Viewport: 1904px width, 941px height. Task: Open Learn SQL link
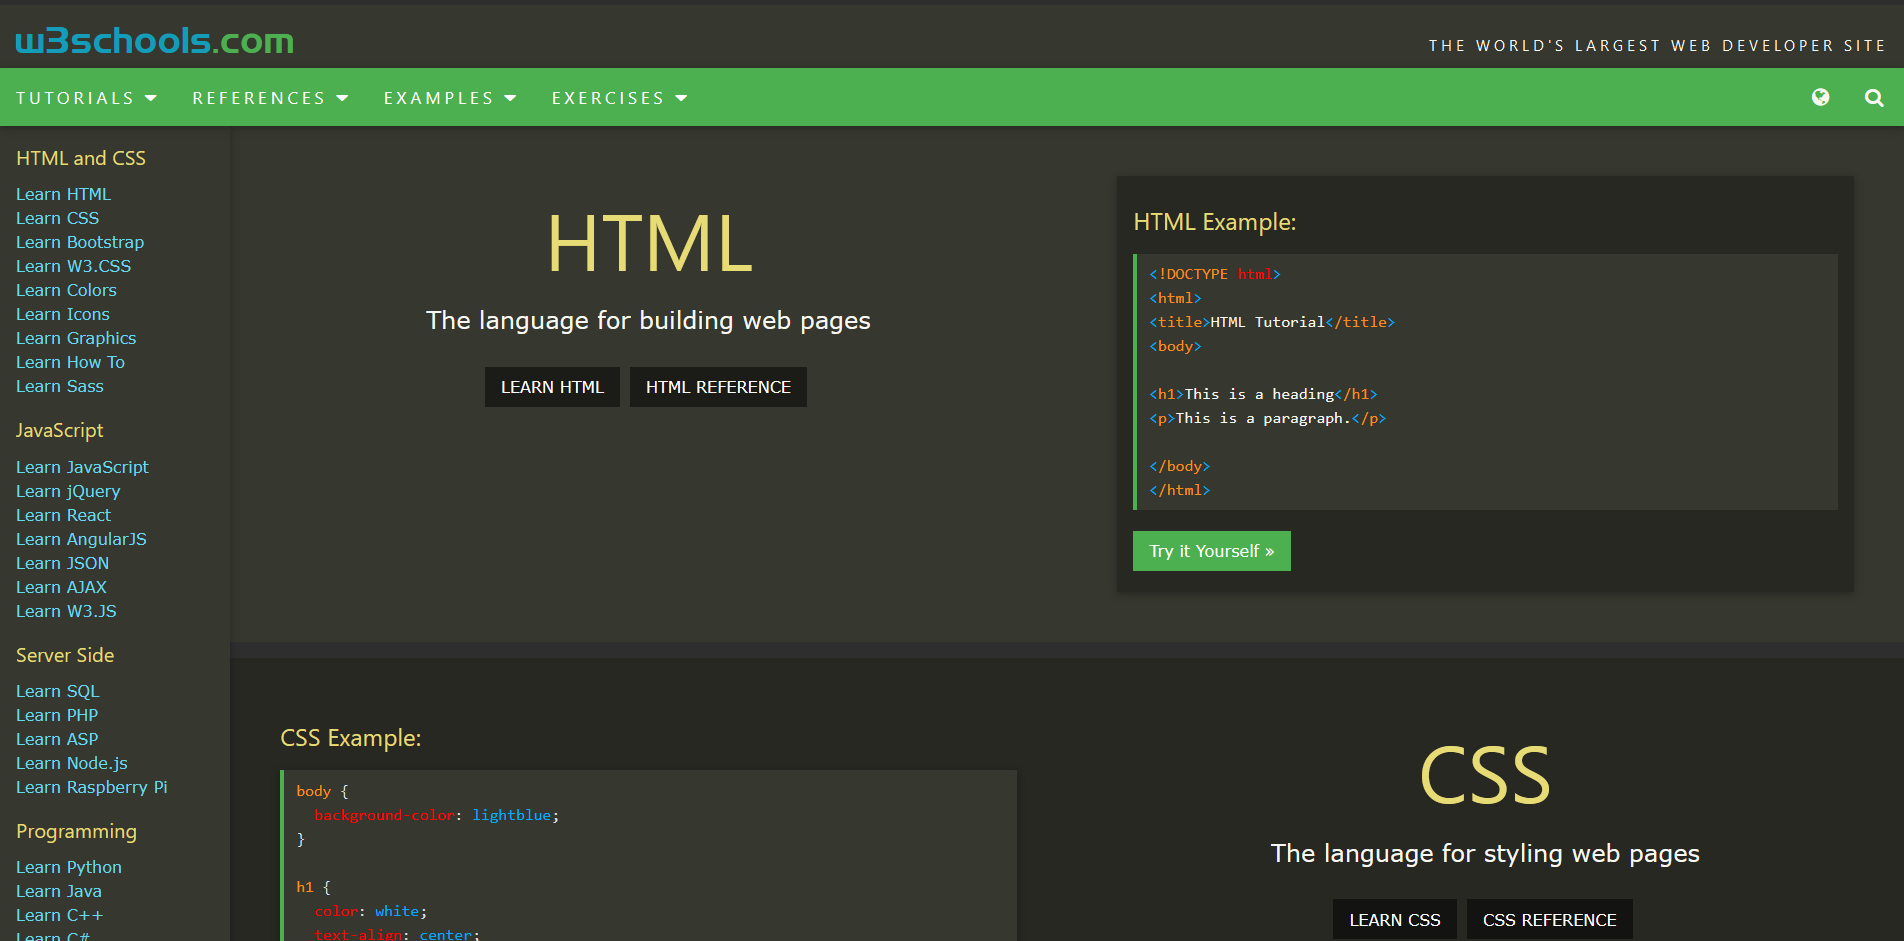point(58,691)
